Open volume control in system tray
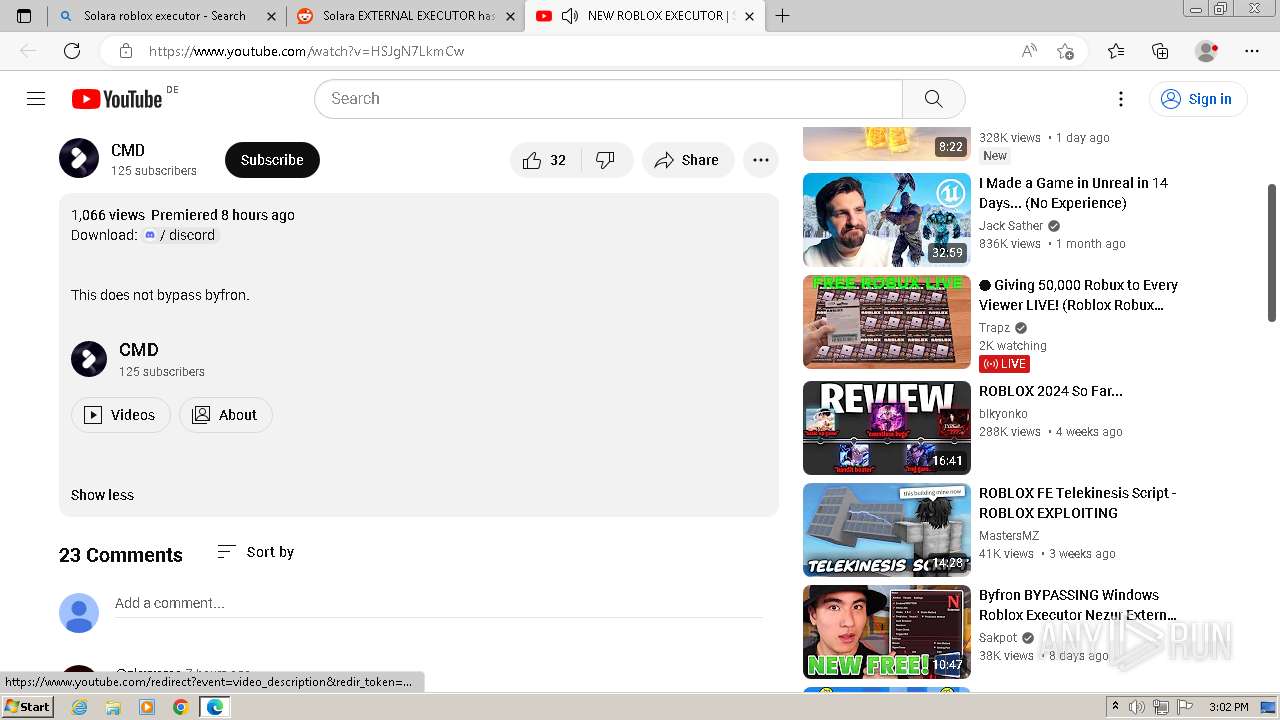This screenshot has height=720, width=1280. coord(1137,707)
